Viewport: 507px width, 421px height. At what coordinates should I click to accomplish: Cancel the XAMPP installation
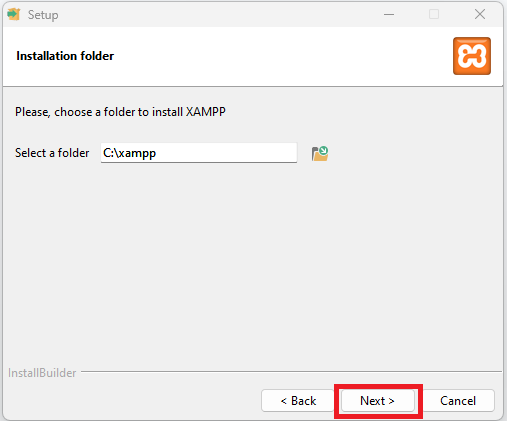click(x=458, y=401)
